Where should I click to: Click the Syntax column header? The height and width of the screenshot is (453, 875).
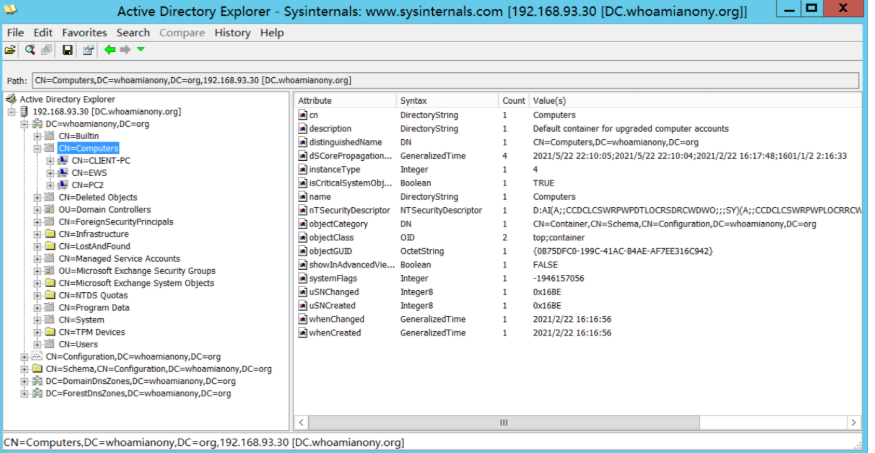[444, 101]
